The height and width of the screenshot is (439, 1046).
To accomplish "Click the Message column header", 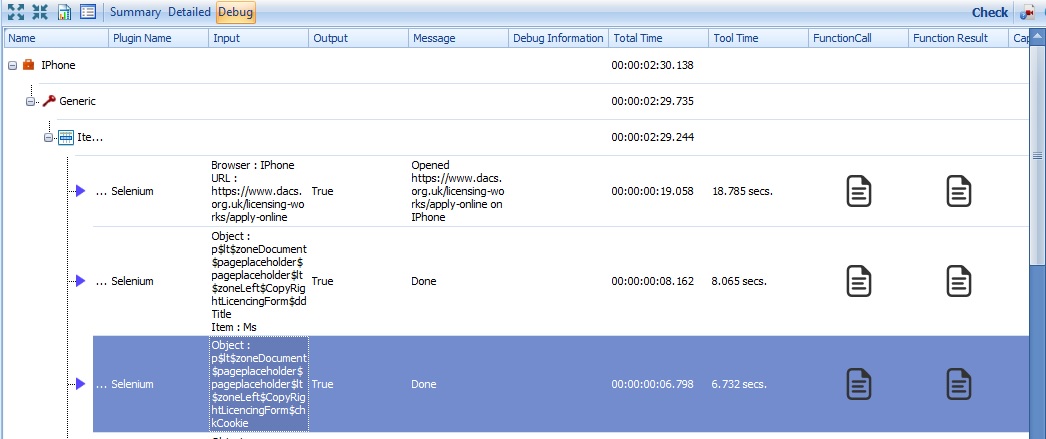I will pos(459,38).
